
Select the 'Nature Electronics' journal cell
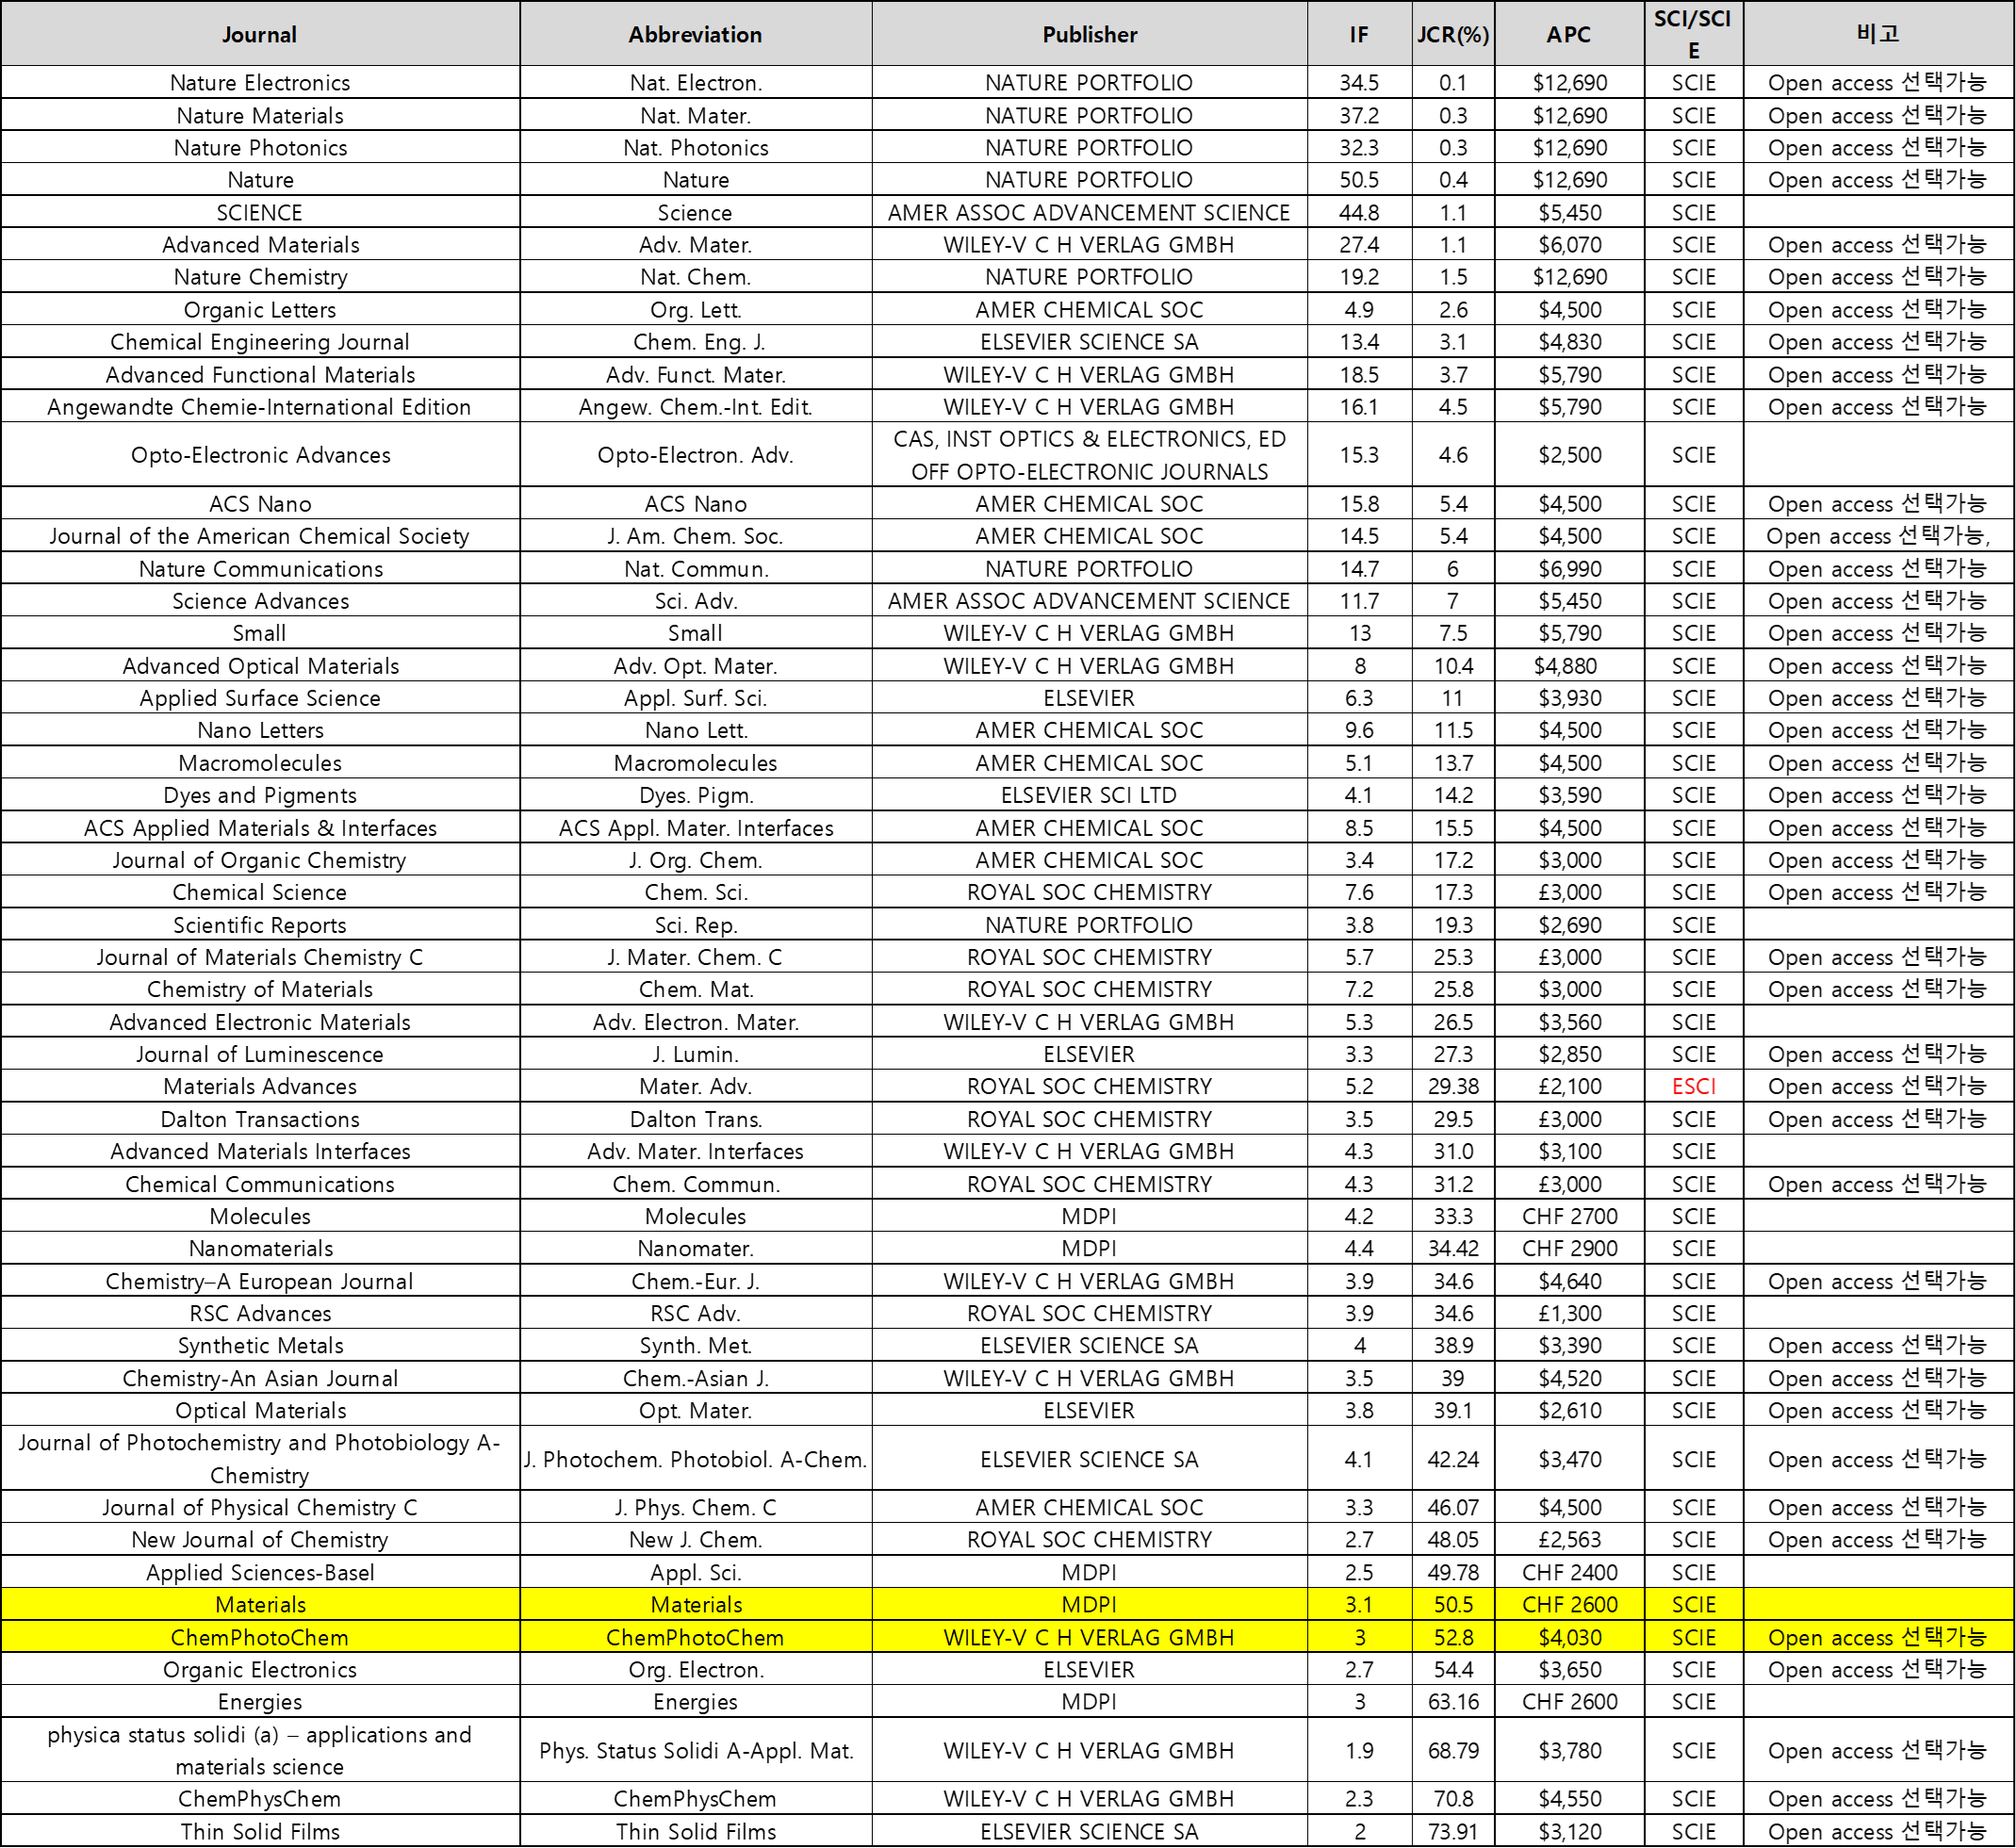(260, 82)
